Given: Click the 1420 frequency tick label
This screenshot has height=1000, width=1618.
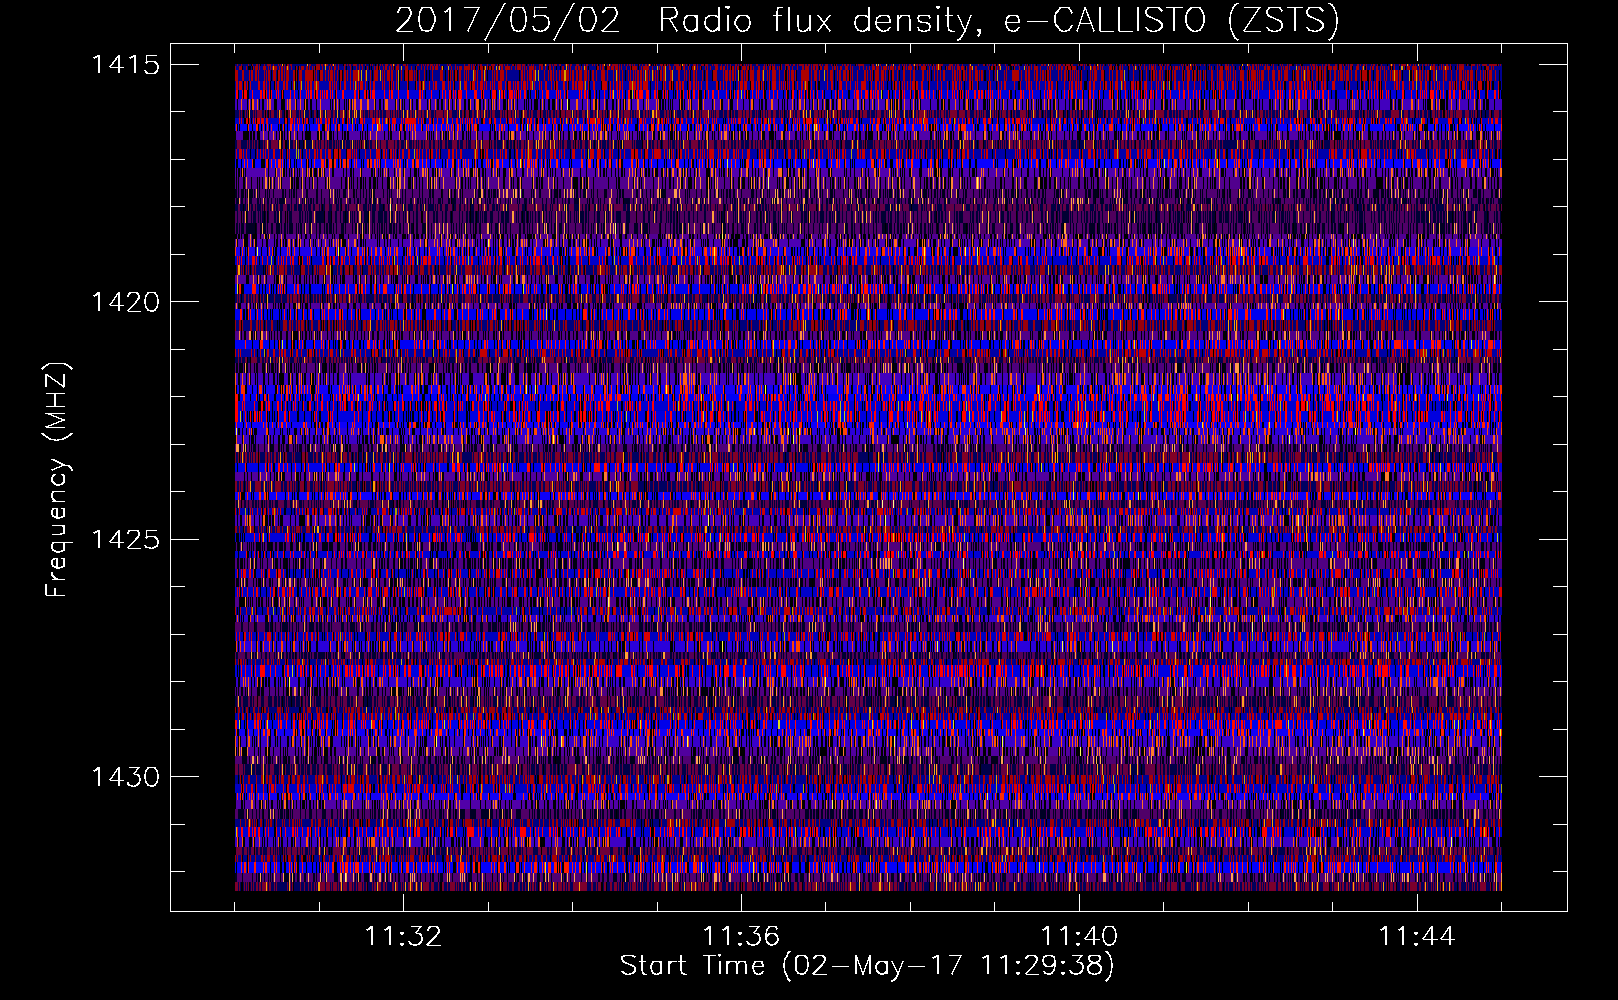Looking at the screenshot, I should pos(125,302).
